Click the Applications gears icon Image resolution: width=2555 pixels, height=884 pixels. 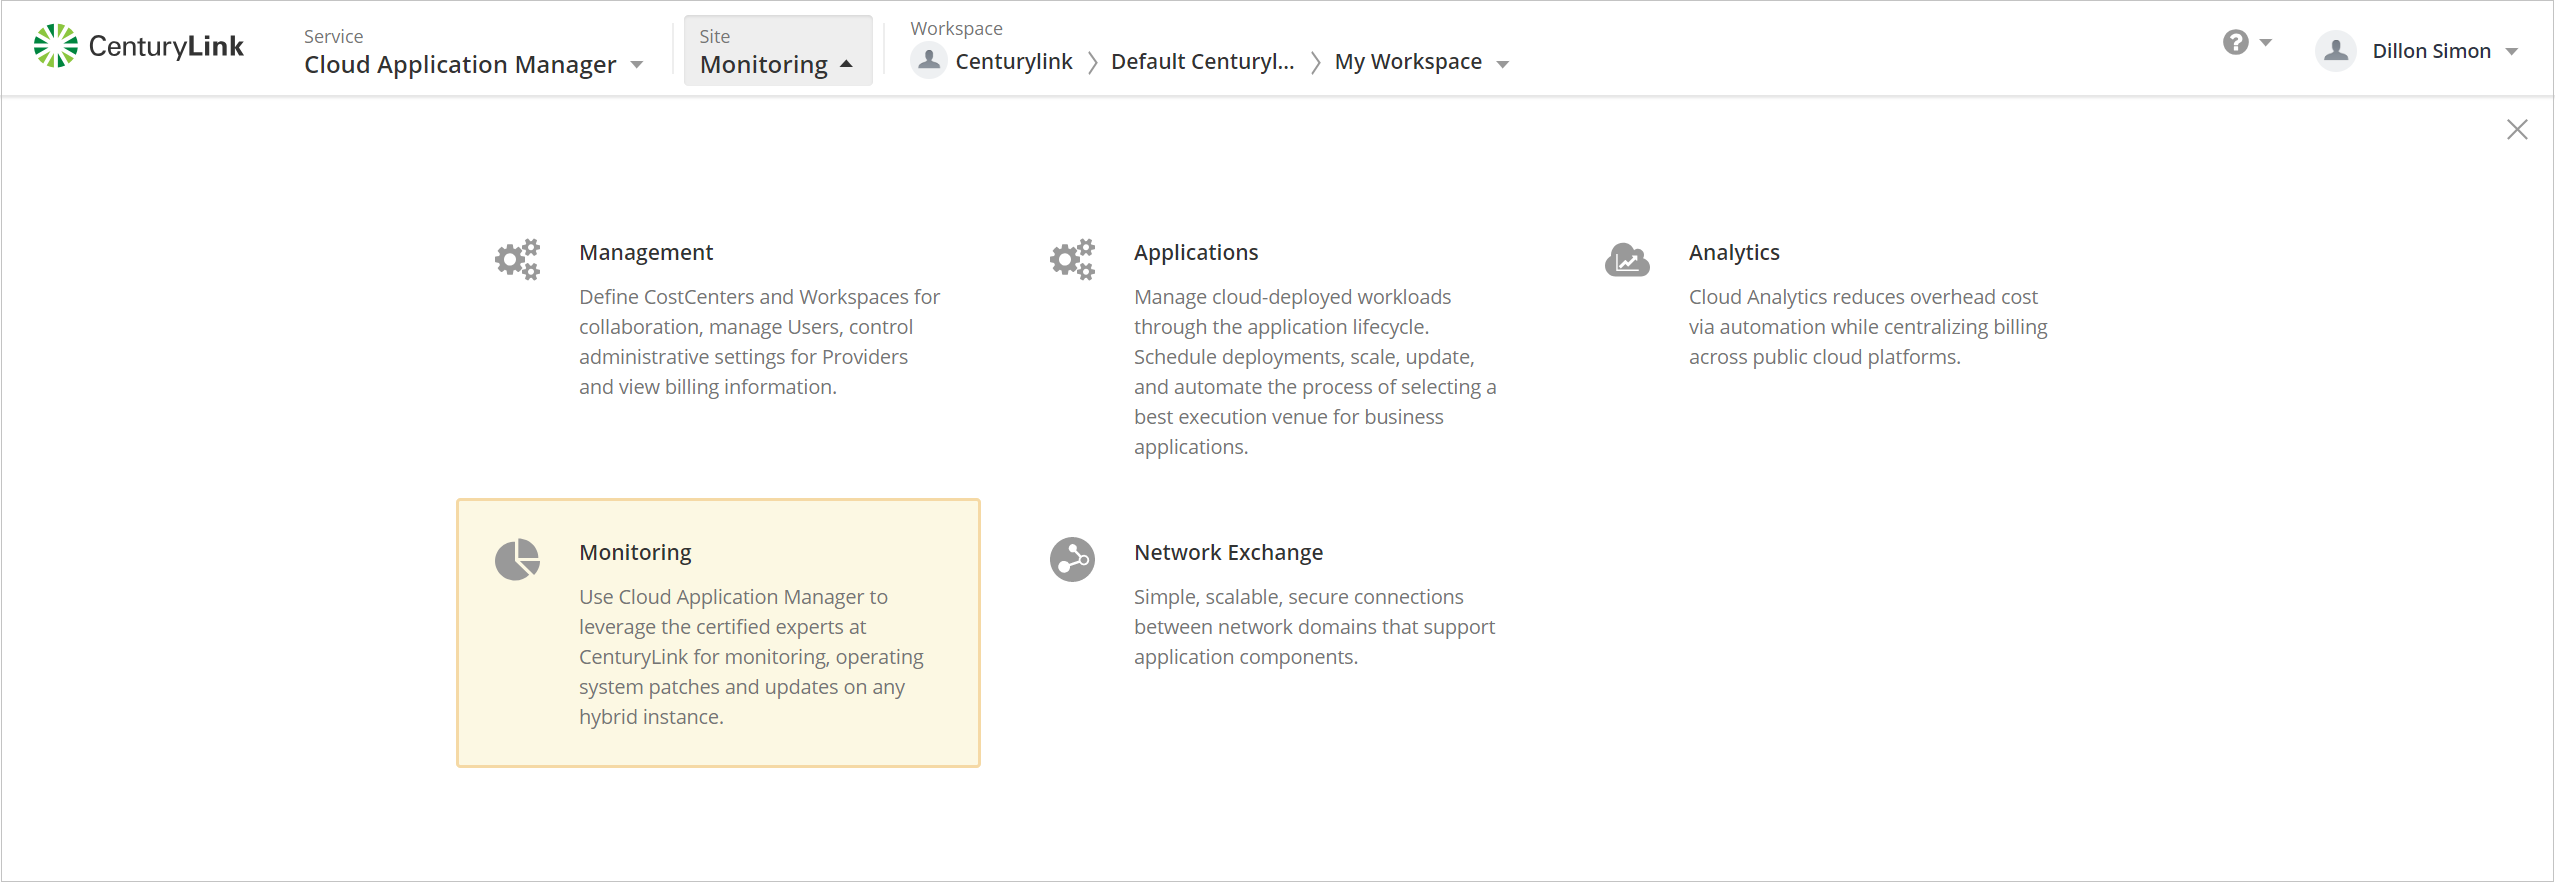pyautogui.click(x=1072, y=260)
